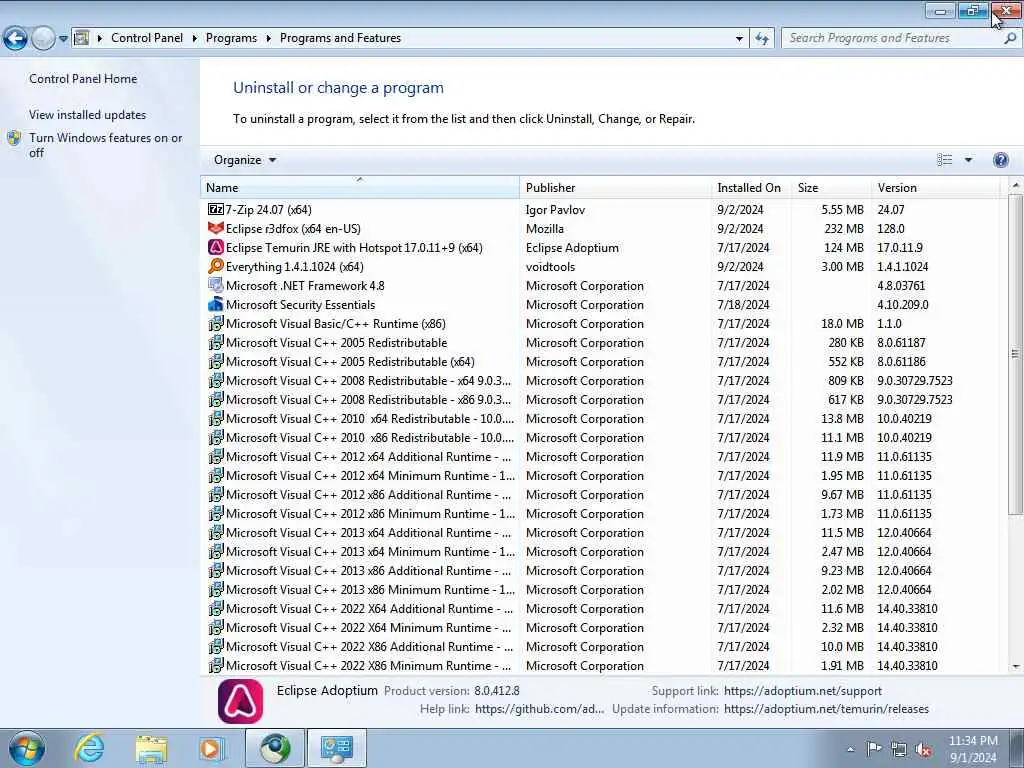Click the refresh button beside address bar
Viewport: 1024px width, 768px height.
pyautogui.click(x=762, y=39)
